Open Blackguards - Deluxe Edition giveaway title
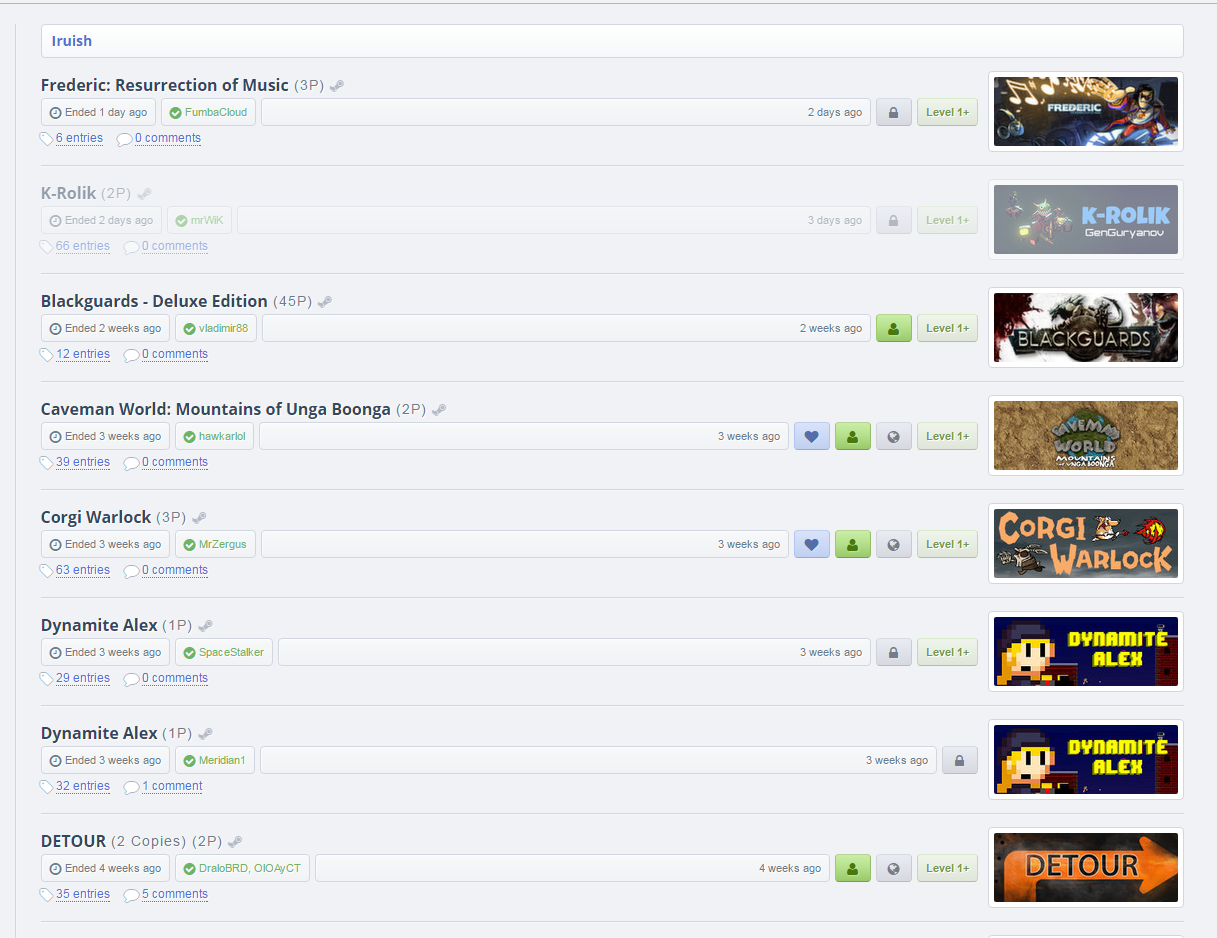The width and height of the screenshot is (1217, 938). click(x=154, y=301)
